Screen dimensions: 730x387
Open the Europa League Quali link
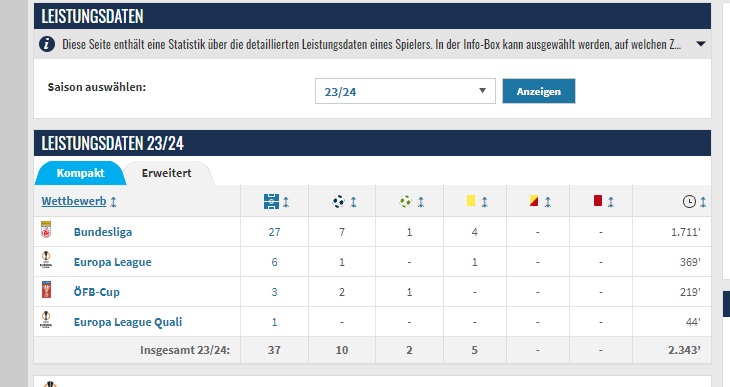tap(128, 322)
